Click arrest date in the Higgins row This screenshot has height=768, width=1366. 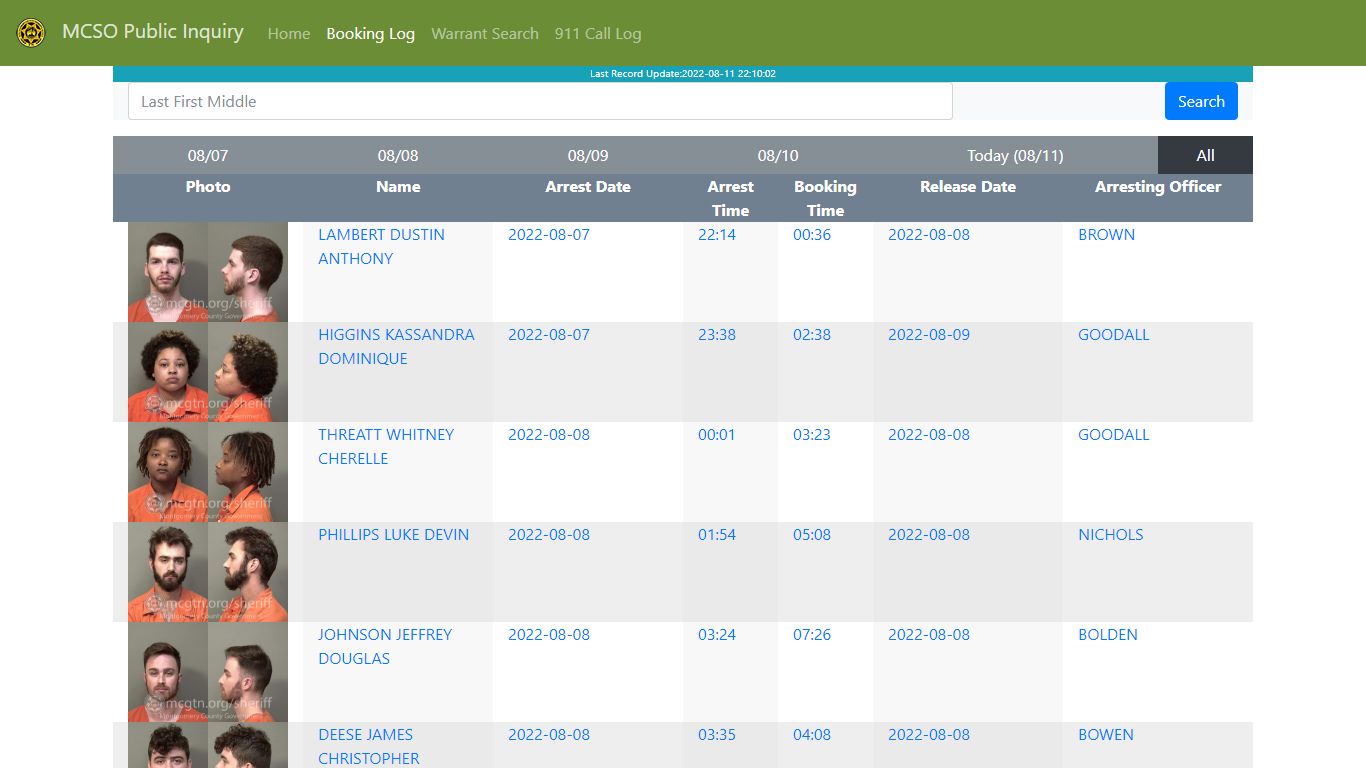(x=549, y=334)
